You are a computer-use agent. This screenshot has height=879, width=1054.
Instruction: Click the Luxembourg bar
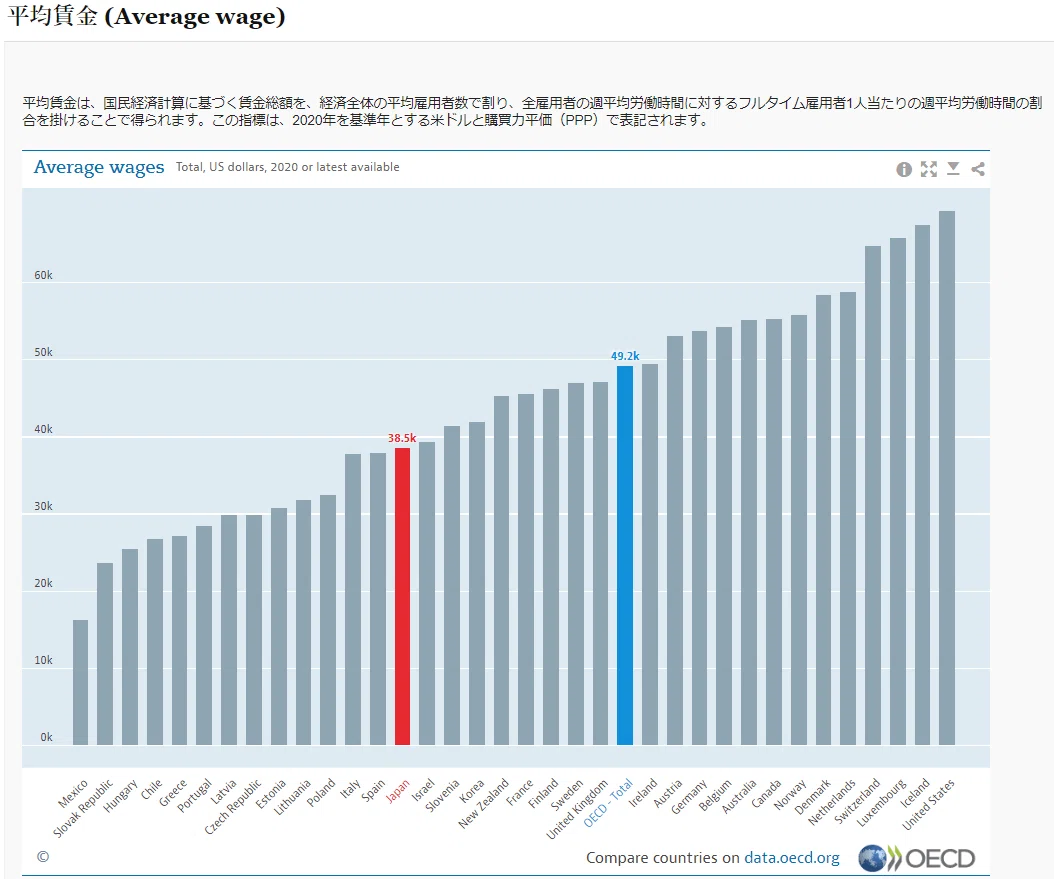coord(897,491)
